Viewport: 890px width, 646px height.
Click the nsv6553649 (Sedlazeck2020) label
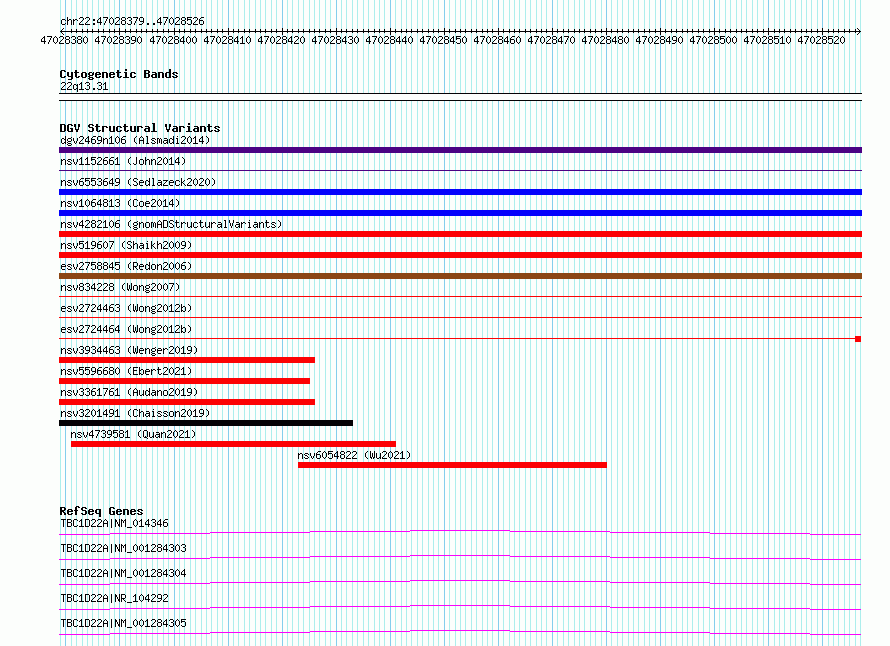point(138,182)
